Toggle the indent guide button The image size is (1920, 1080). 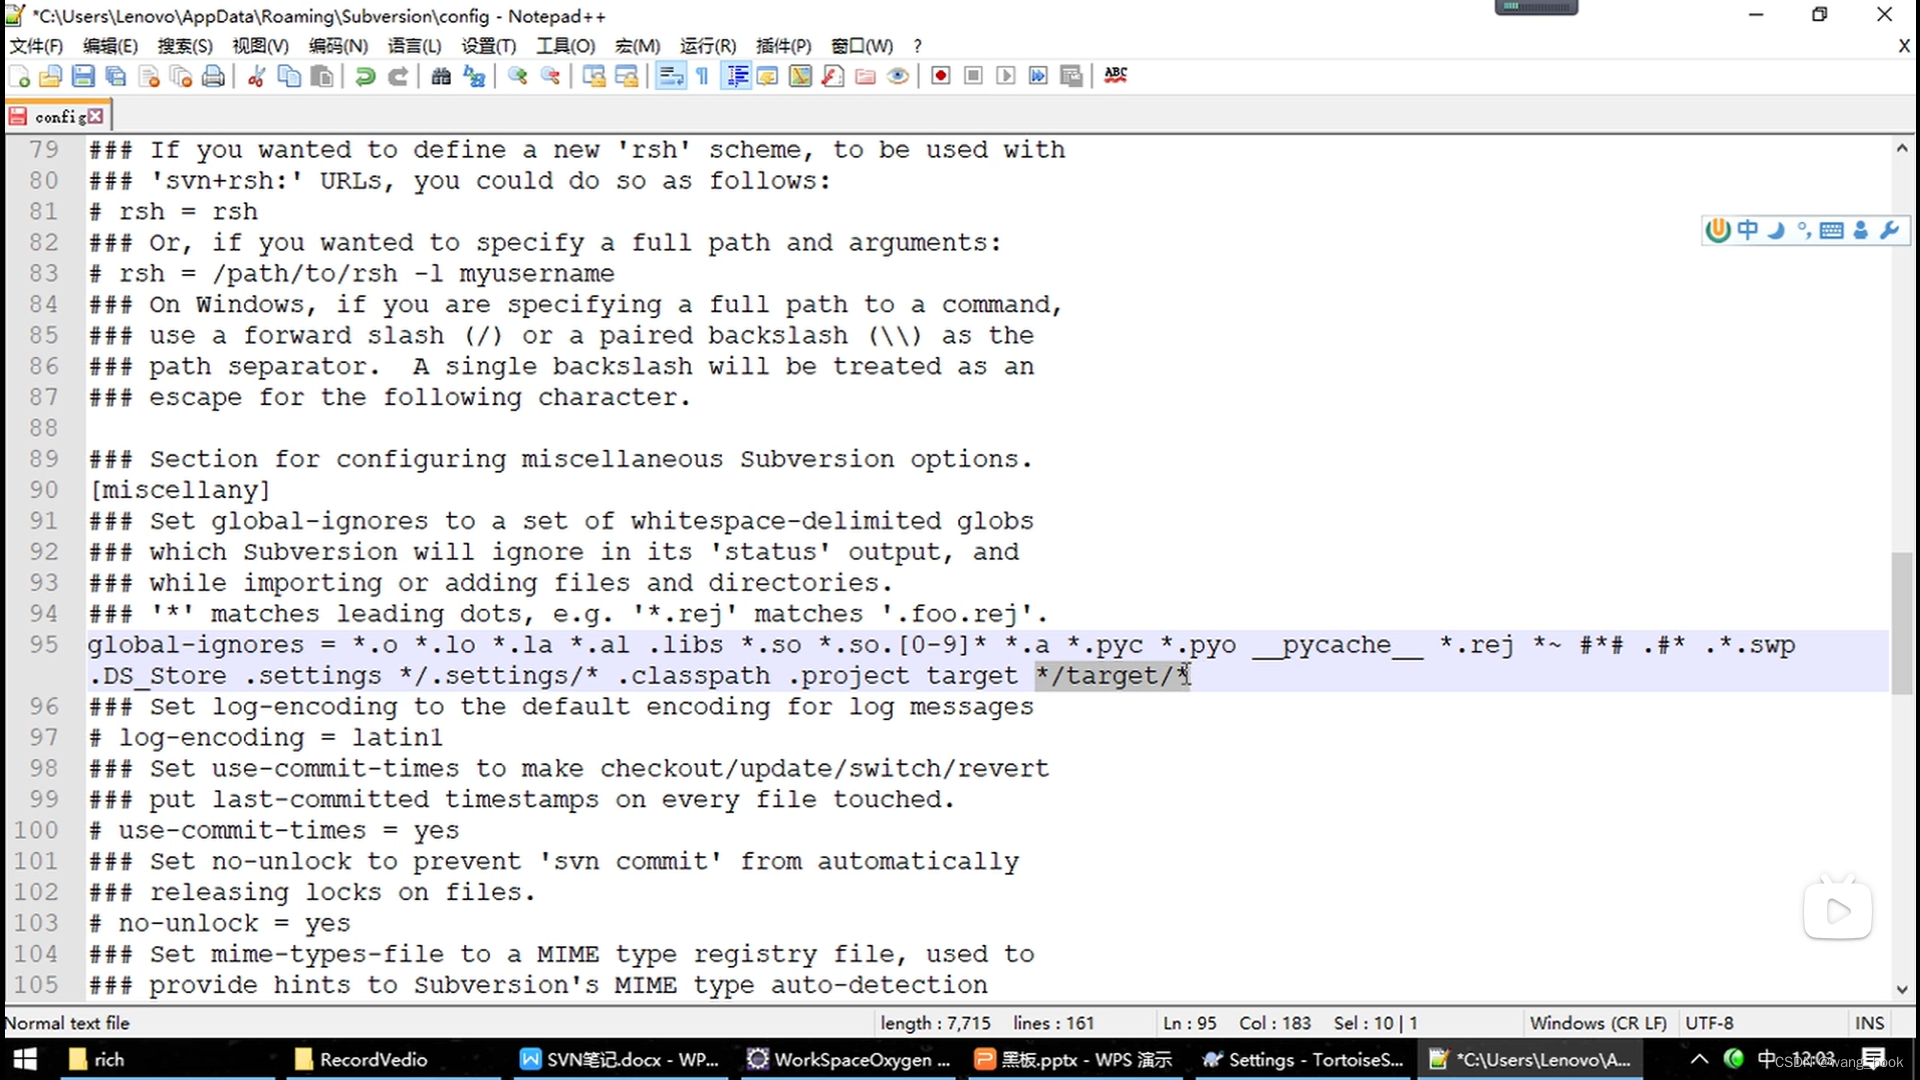coord(737,76)
